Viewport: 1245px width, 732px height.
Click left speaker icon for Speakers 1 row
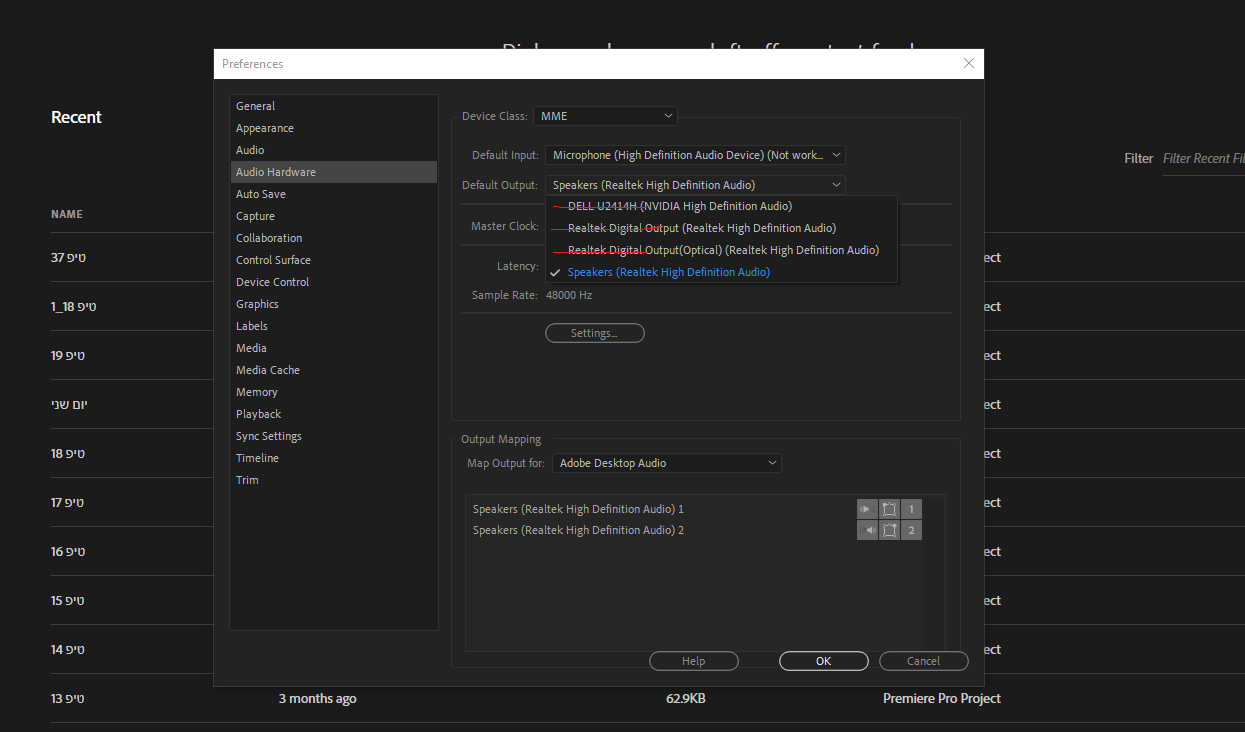867,509
